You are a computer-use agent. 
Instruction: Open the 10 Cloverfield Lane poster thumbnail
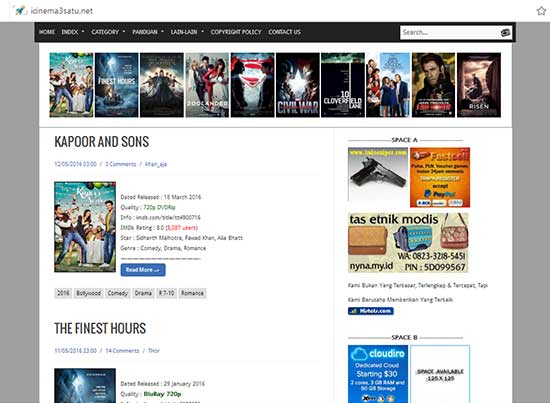click(x=343, y=85)
